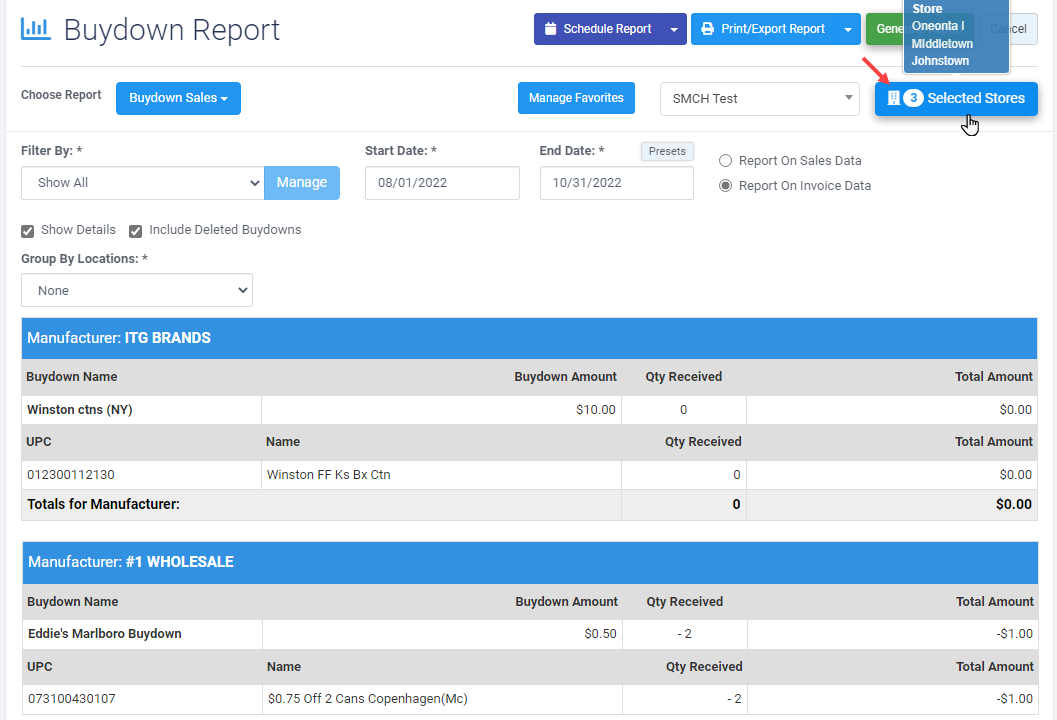Click the Buydown Report chart icon
Screen dimensions: 1057x720
[36, 29]
